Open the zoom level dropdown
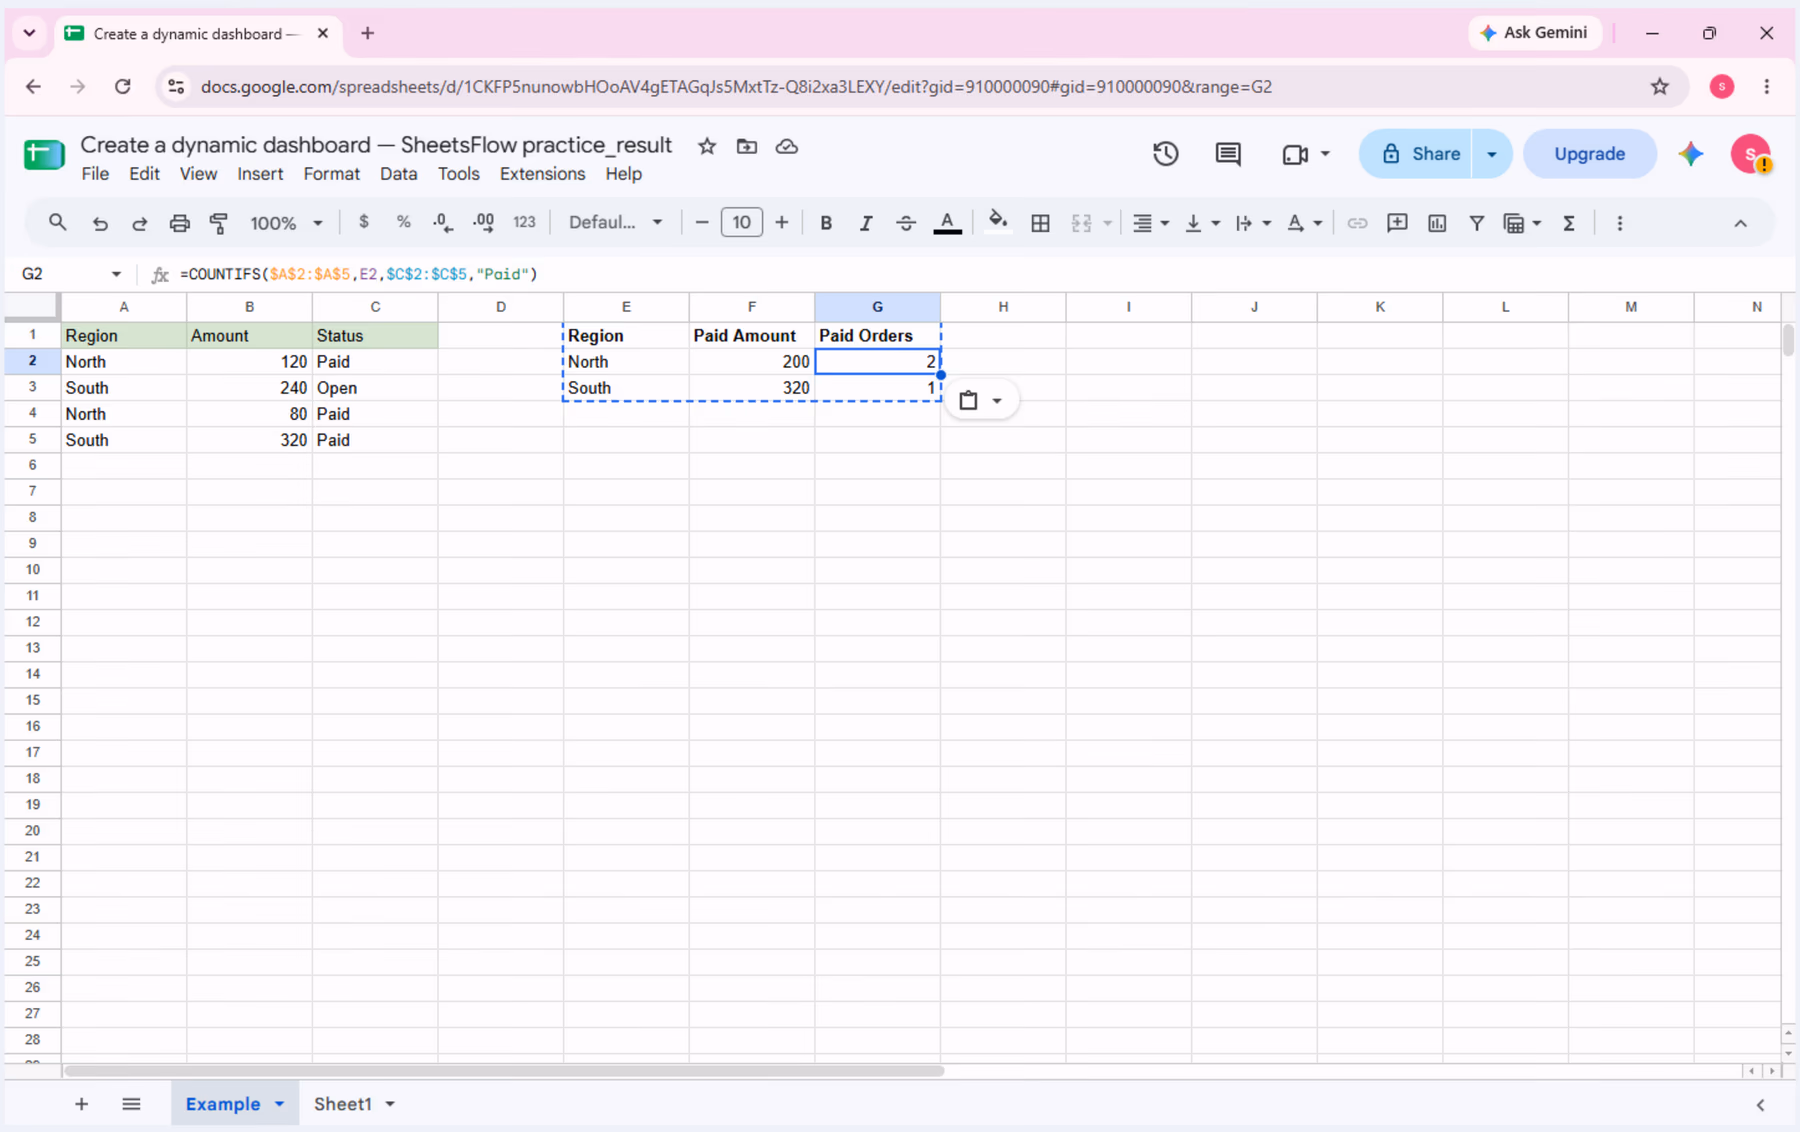Viewport: 1800px width, 1132px height. point(286,223)
